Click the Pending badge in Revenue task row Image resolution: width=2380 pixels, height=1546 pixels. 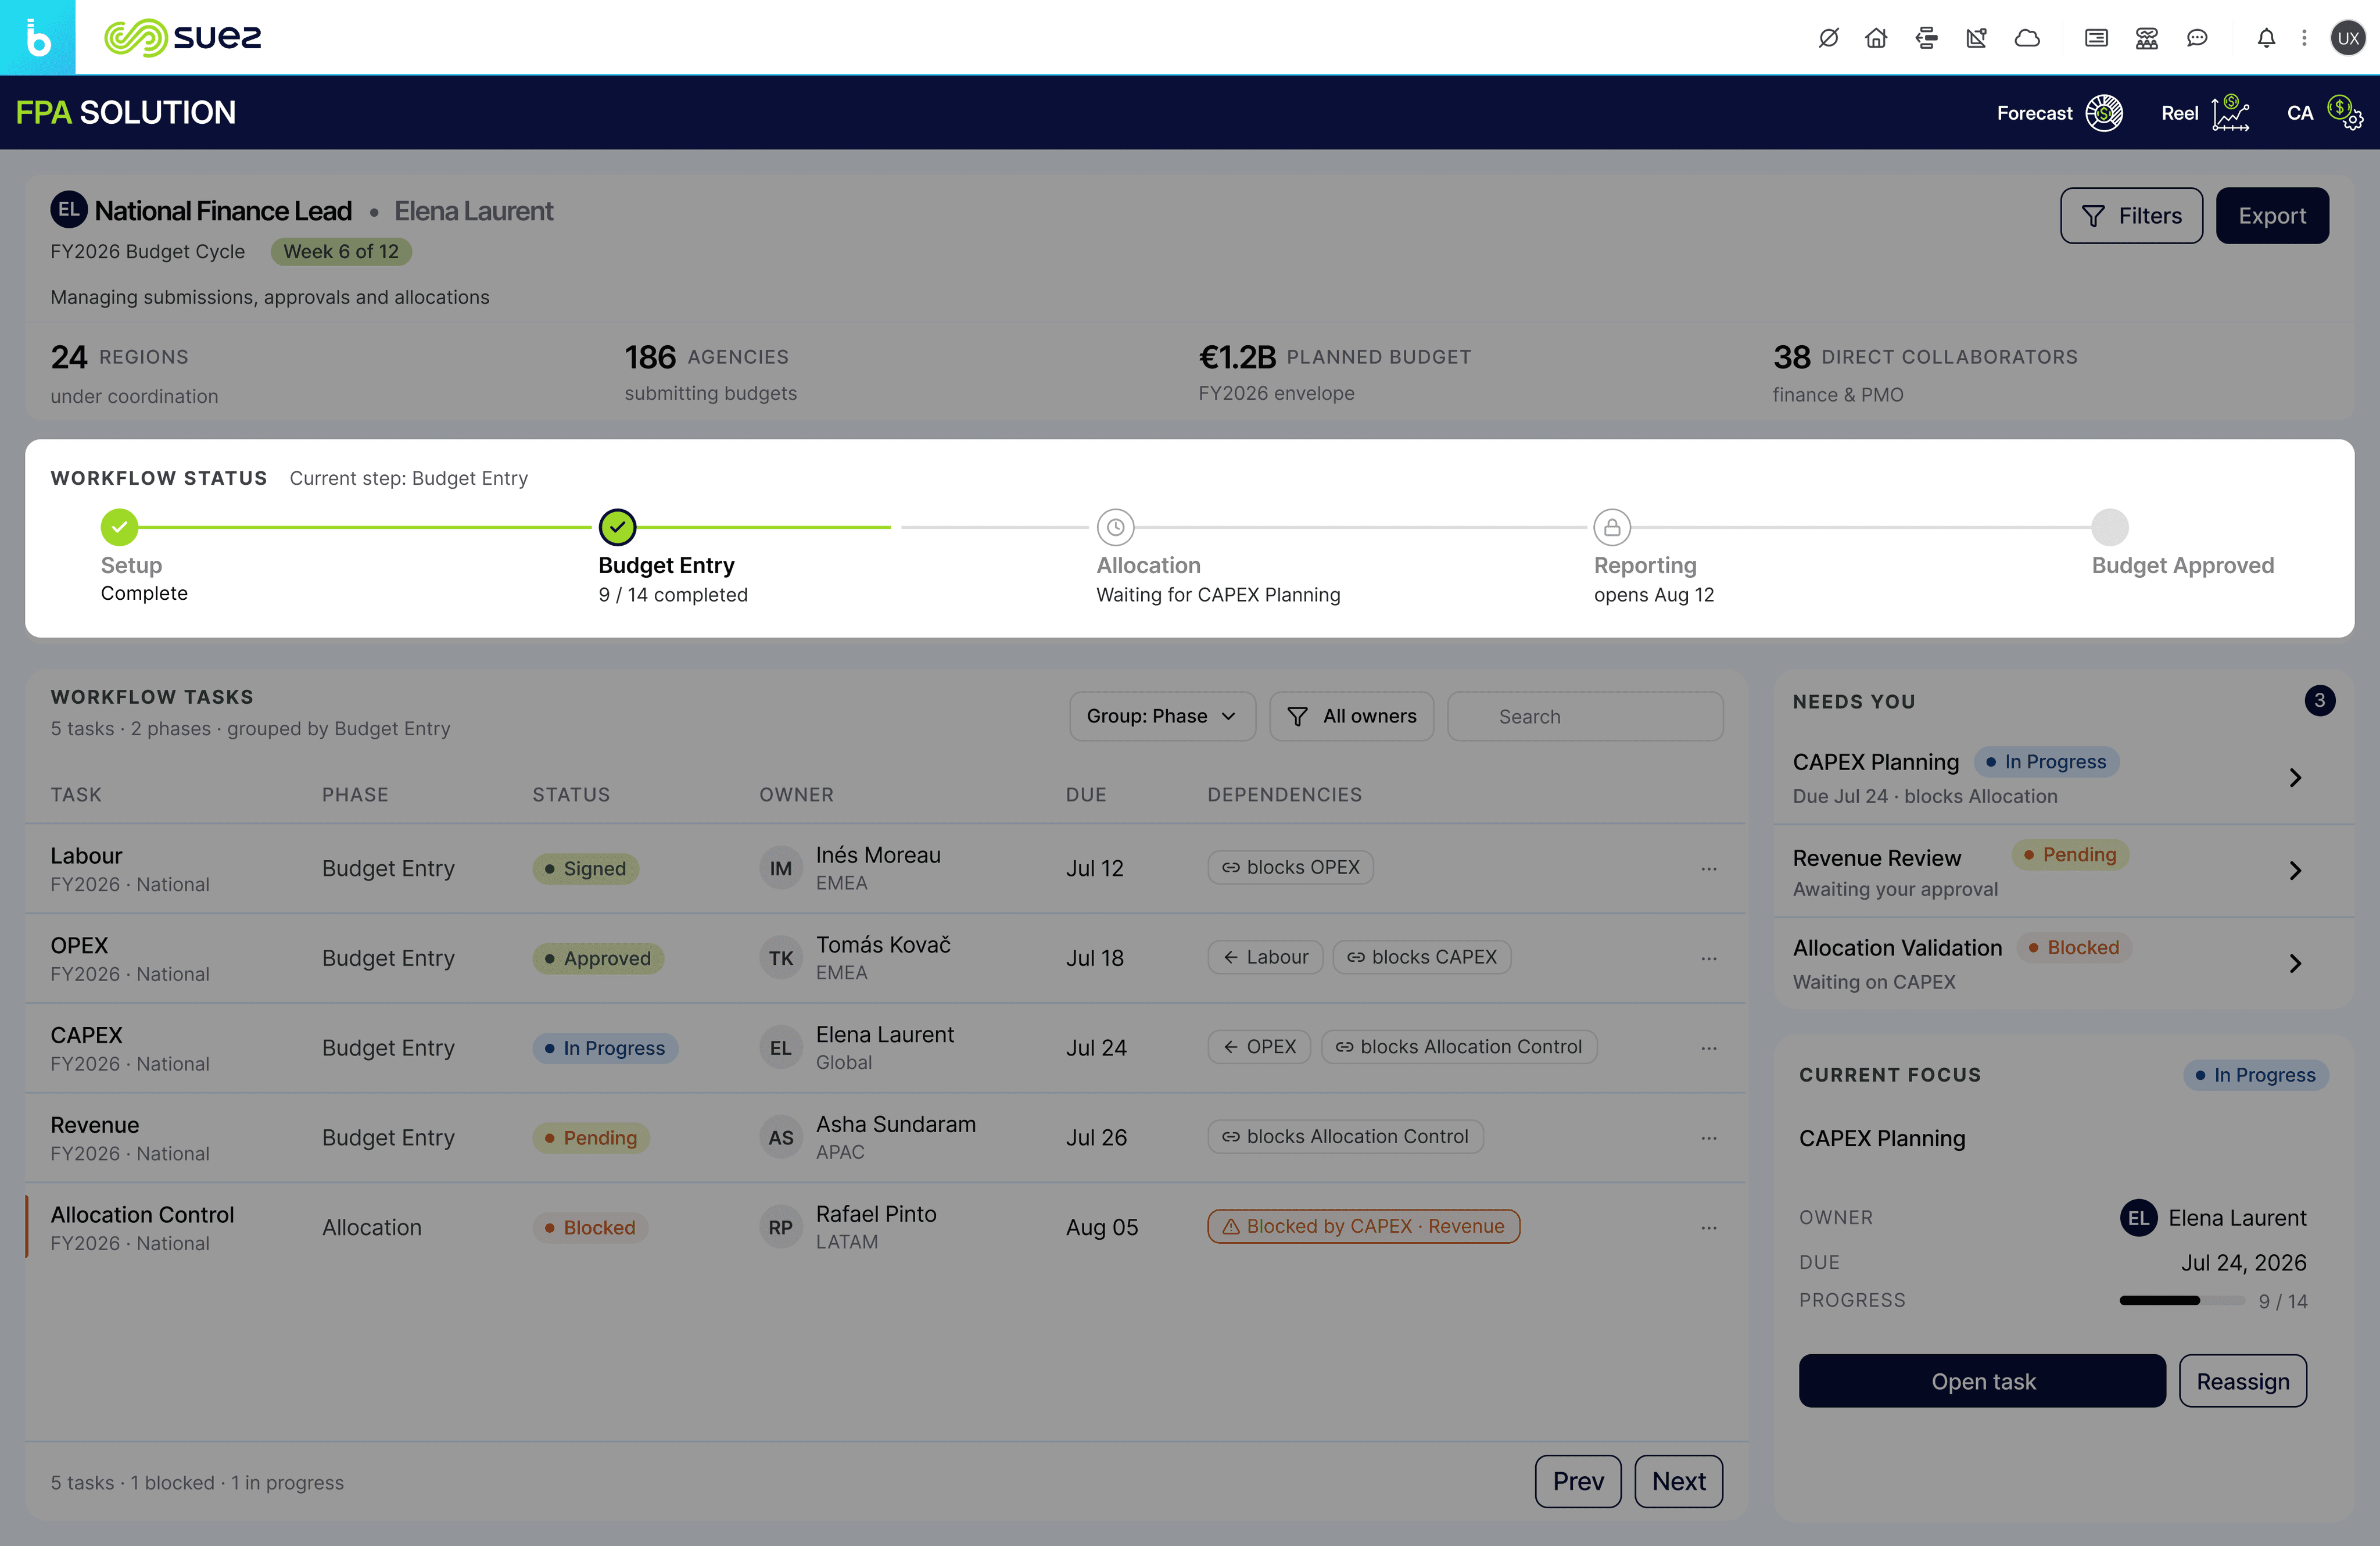pos(591,1138)
